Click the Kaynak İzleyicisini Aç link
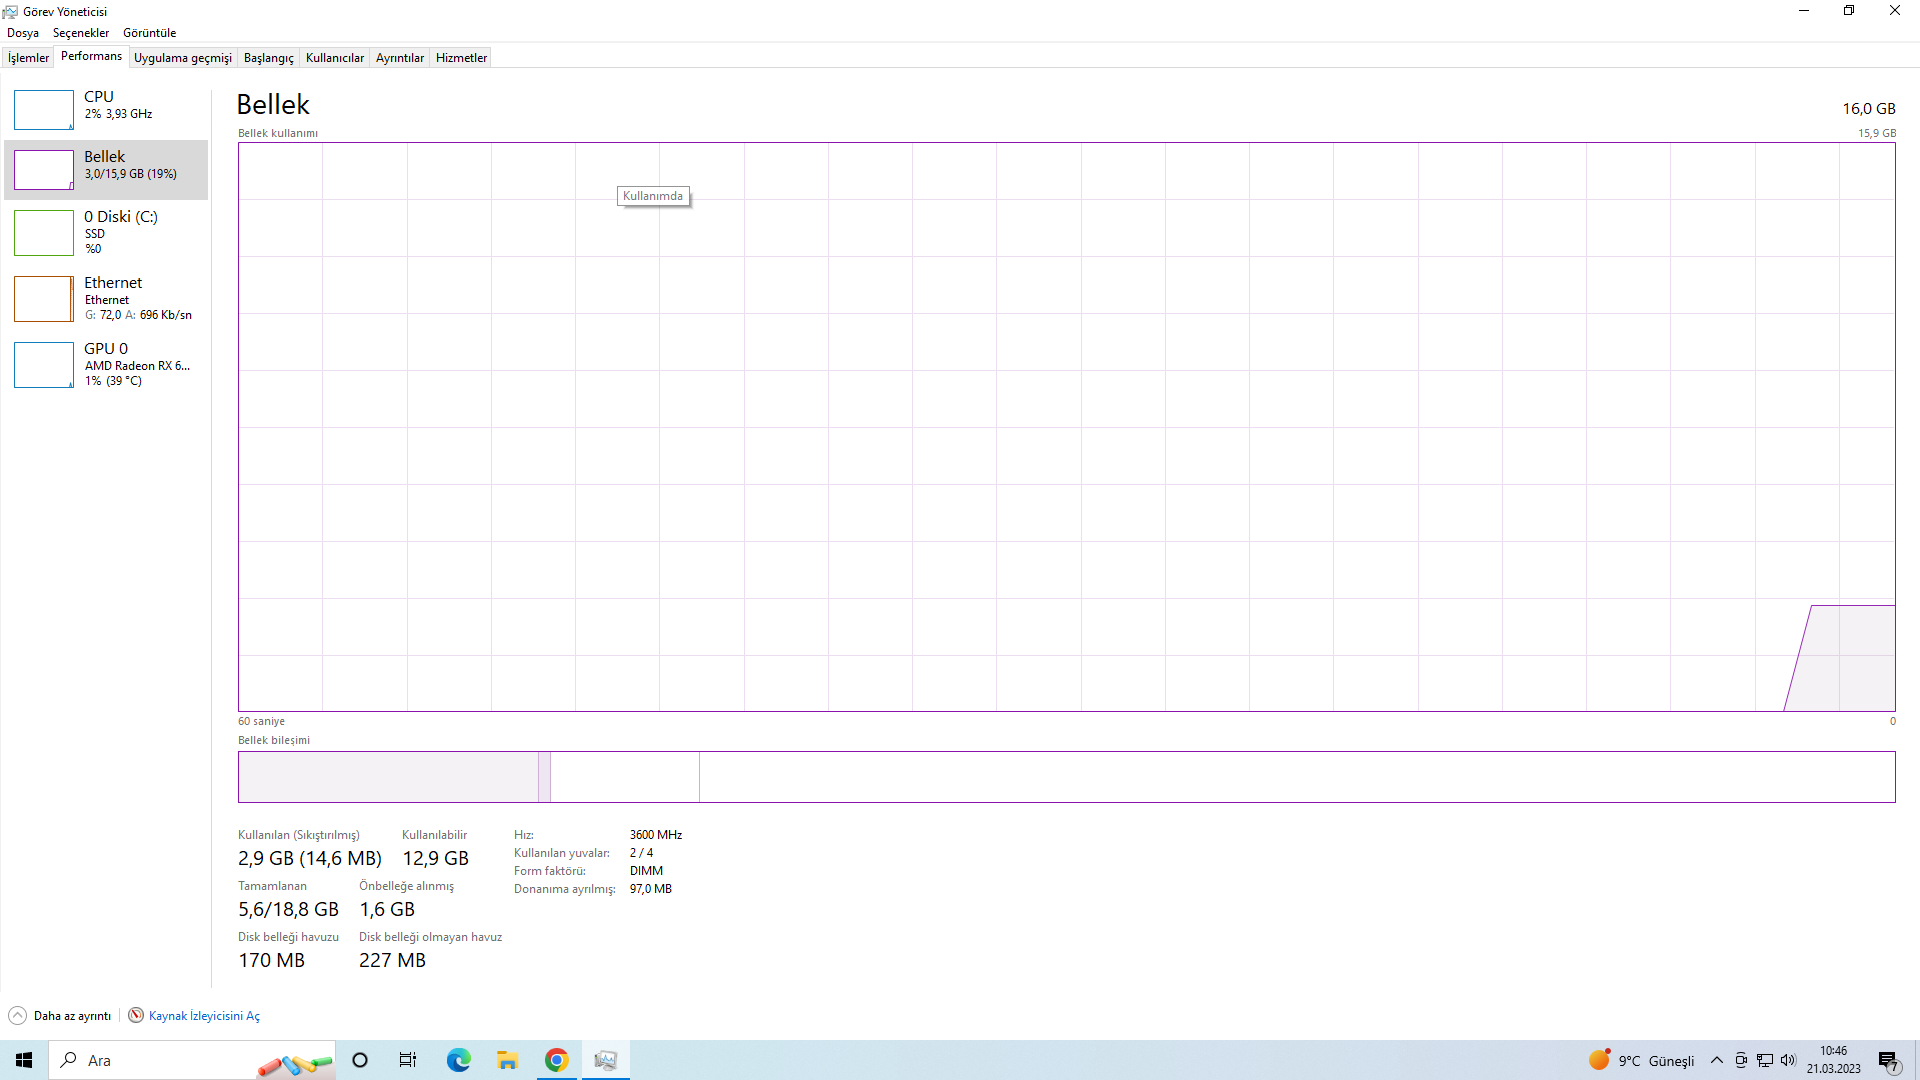Viewport: 1920px width, 1080px height. 204,1016
